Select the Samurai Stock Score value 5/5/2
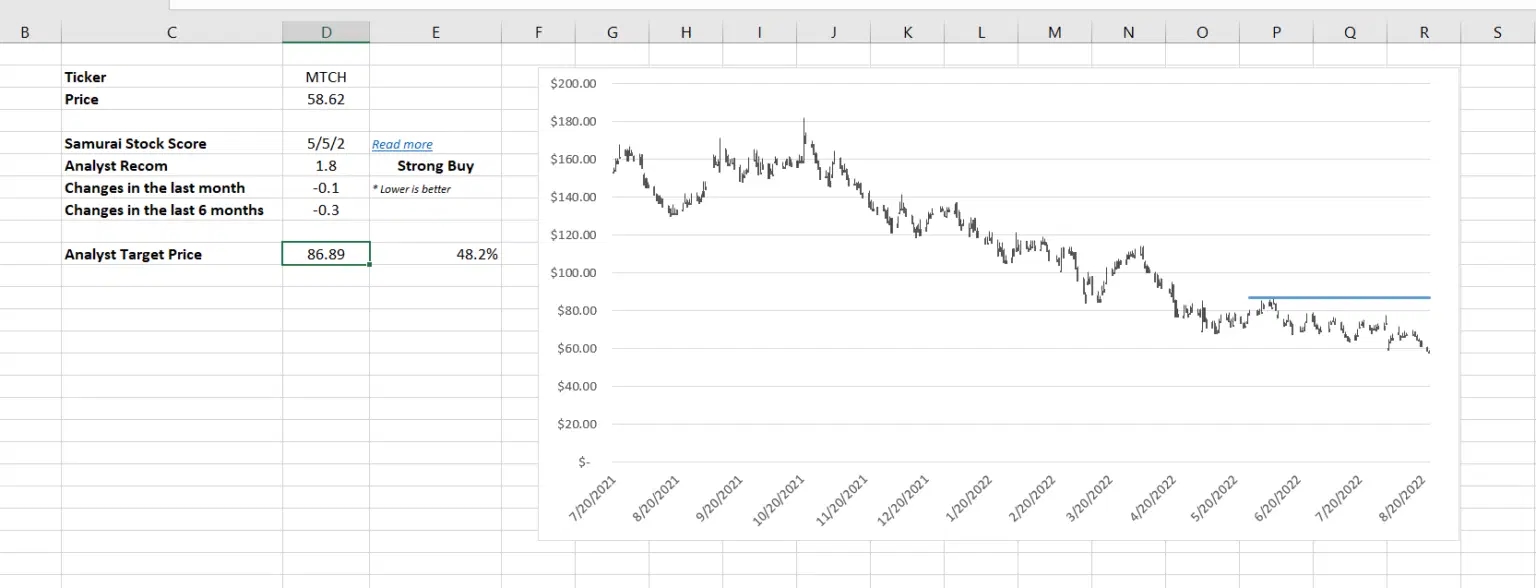Viewport: 1536px width, 588px height. pyautogui.click(x=326, y=143)
